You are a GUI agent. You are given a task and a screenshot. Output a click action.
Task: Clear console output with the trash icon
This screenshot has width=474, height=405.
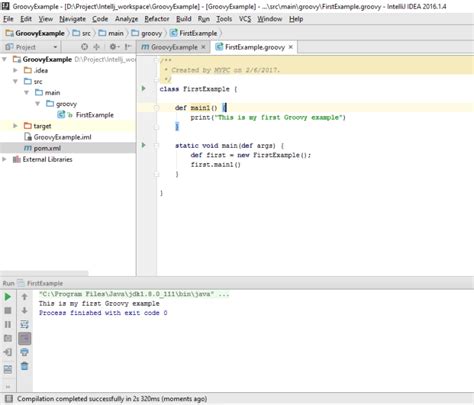click(24, 366)
